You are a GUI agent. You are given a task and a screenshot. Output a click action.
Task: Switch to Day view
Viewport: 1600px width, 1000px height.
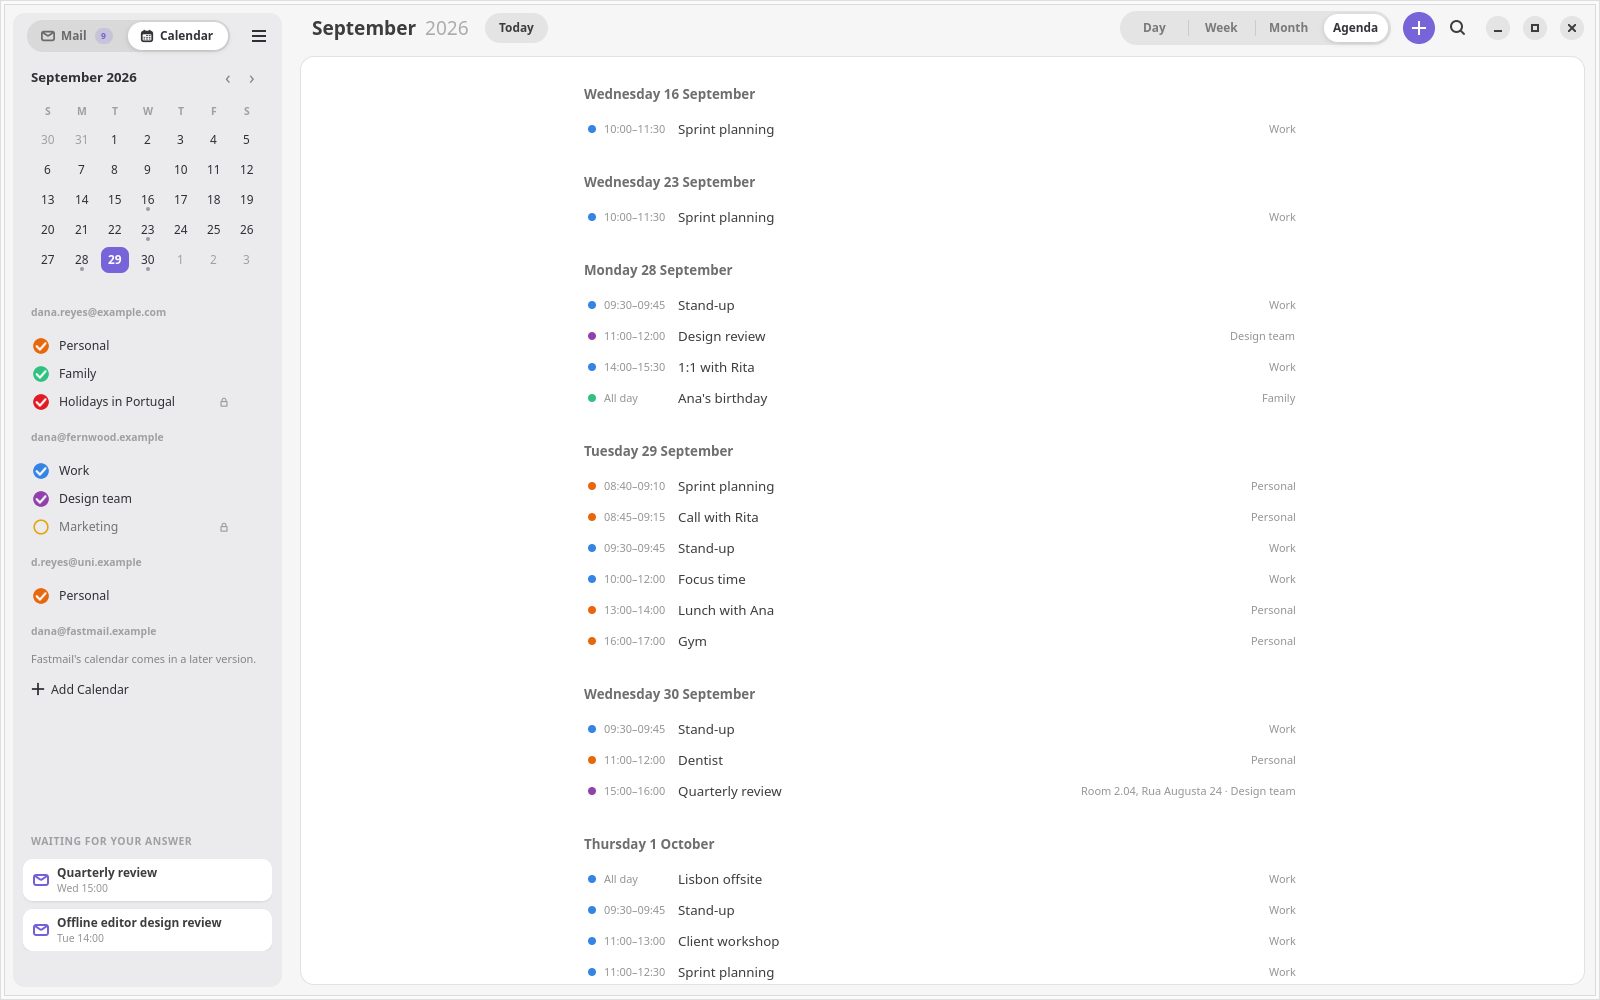[1154, 28]
